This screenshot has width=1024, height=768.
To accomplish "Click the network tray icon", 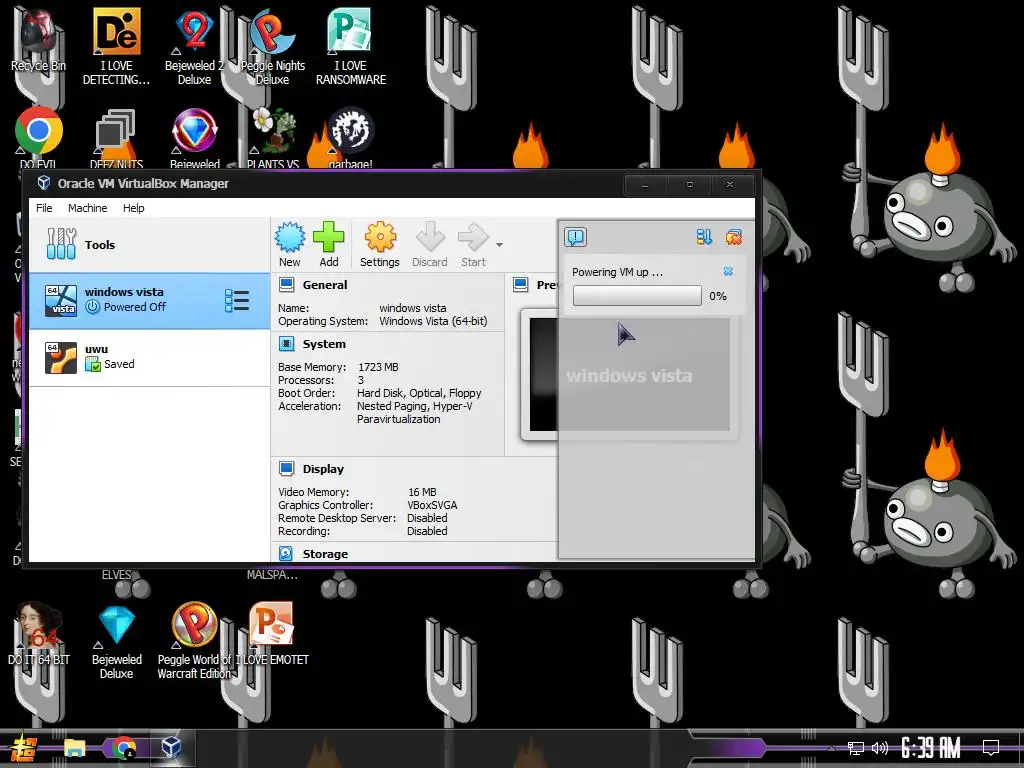I will point(856,748).
